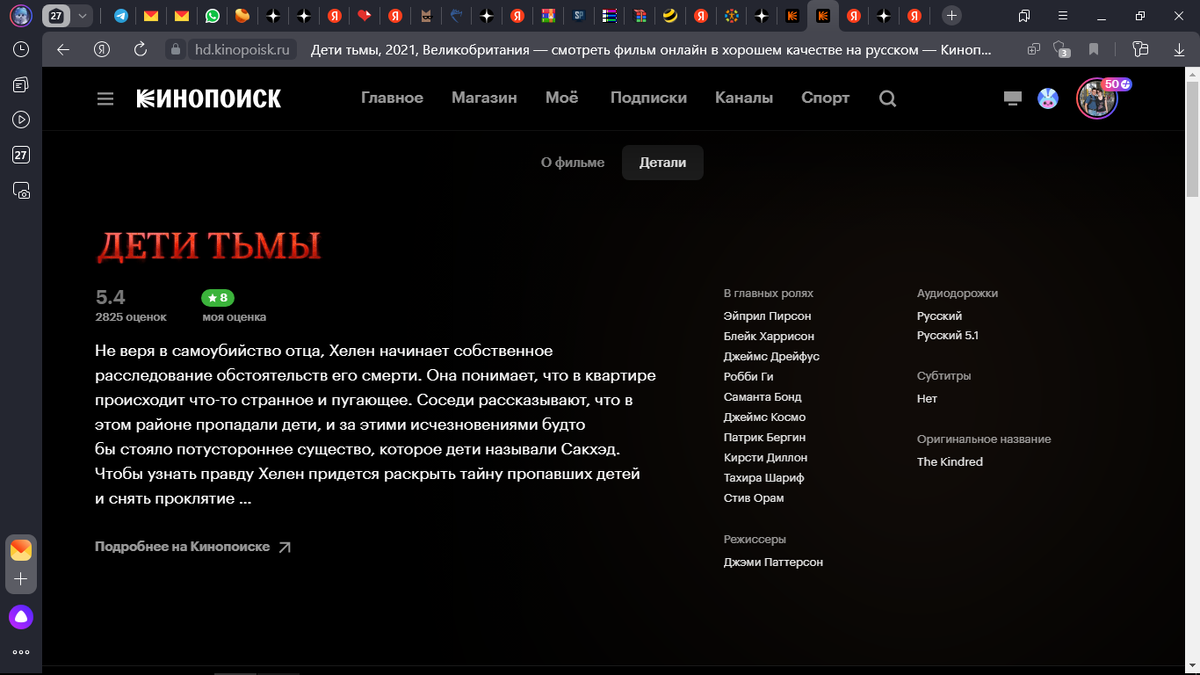The width and height of the screenshot is (1200, 675).
Task: Open the Магазин menu item
Action: (484, 98)
